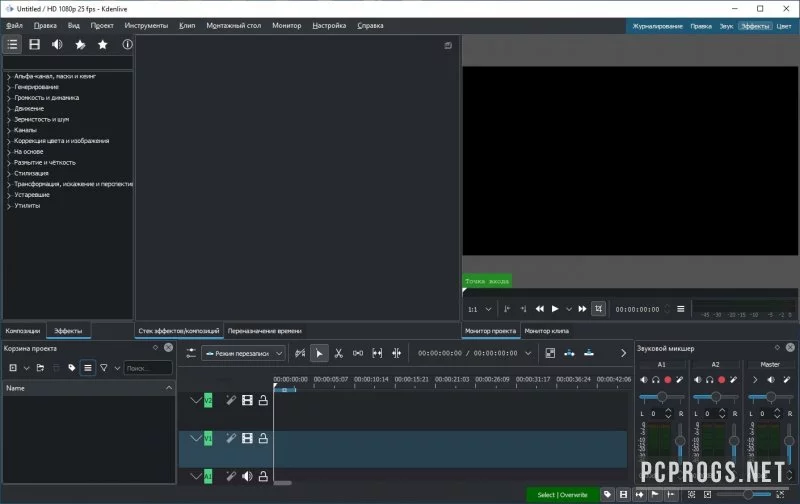Image resolution: width=800 pixels, height=504 pixels.
Task: Expand the Генерирование effects category
Action: click(9, 87)
